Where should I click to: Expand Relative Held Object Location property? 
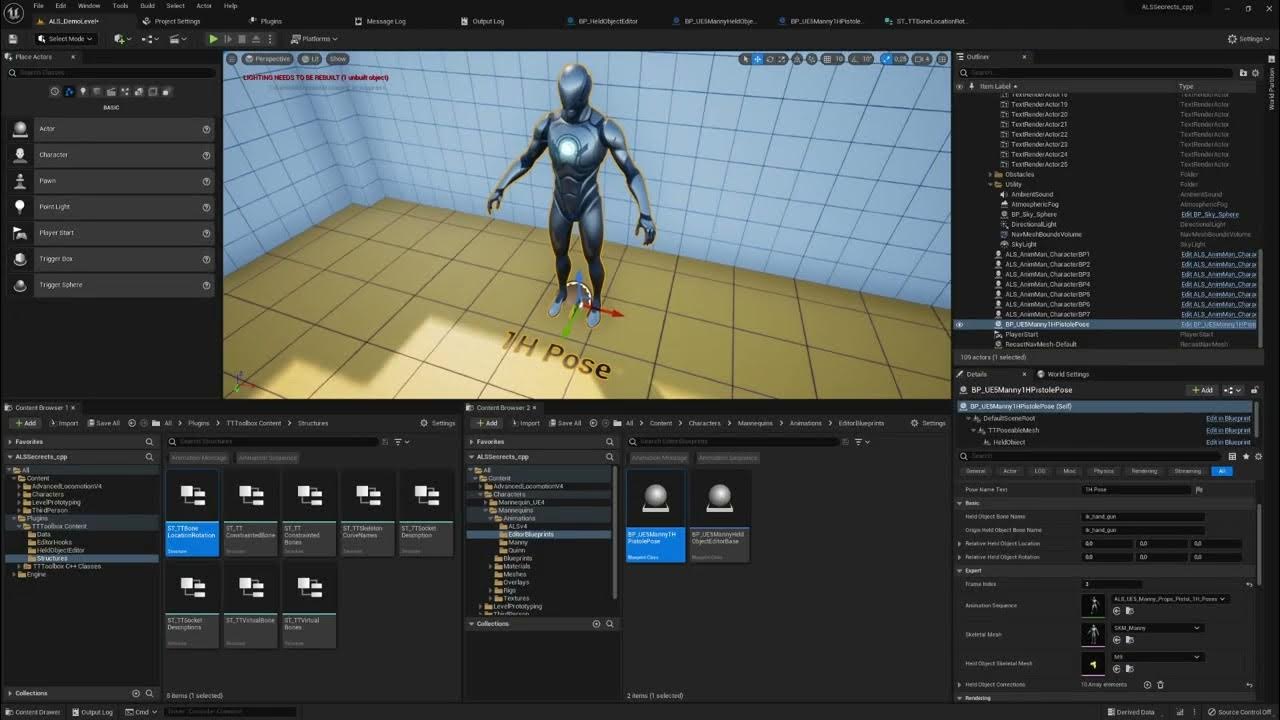960,544
